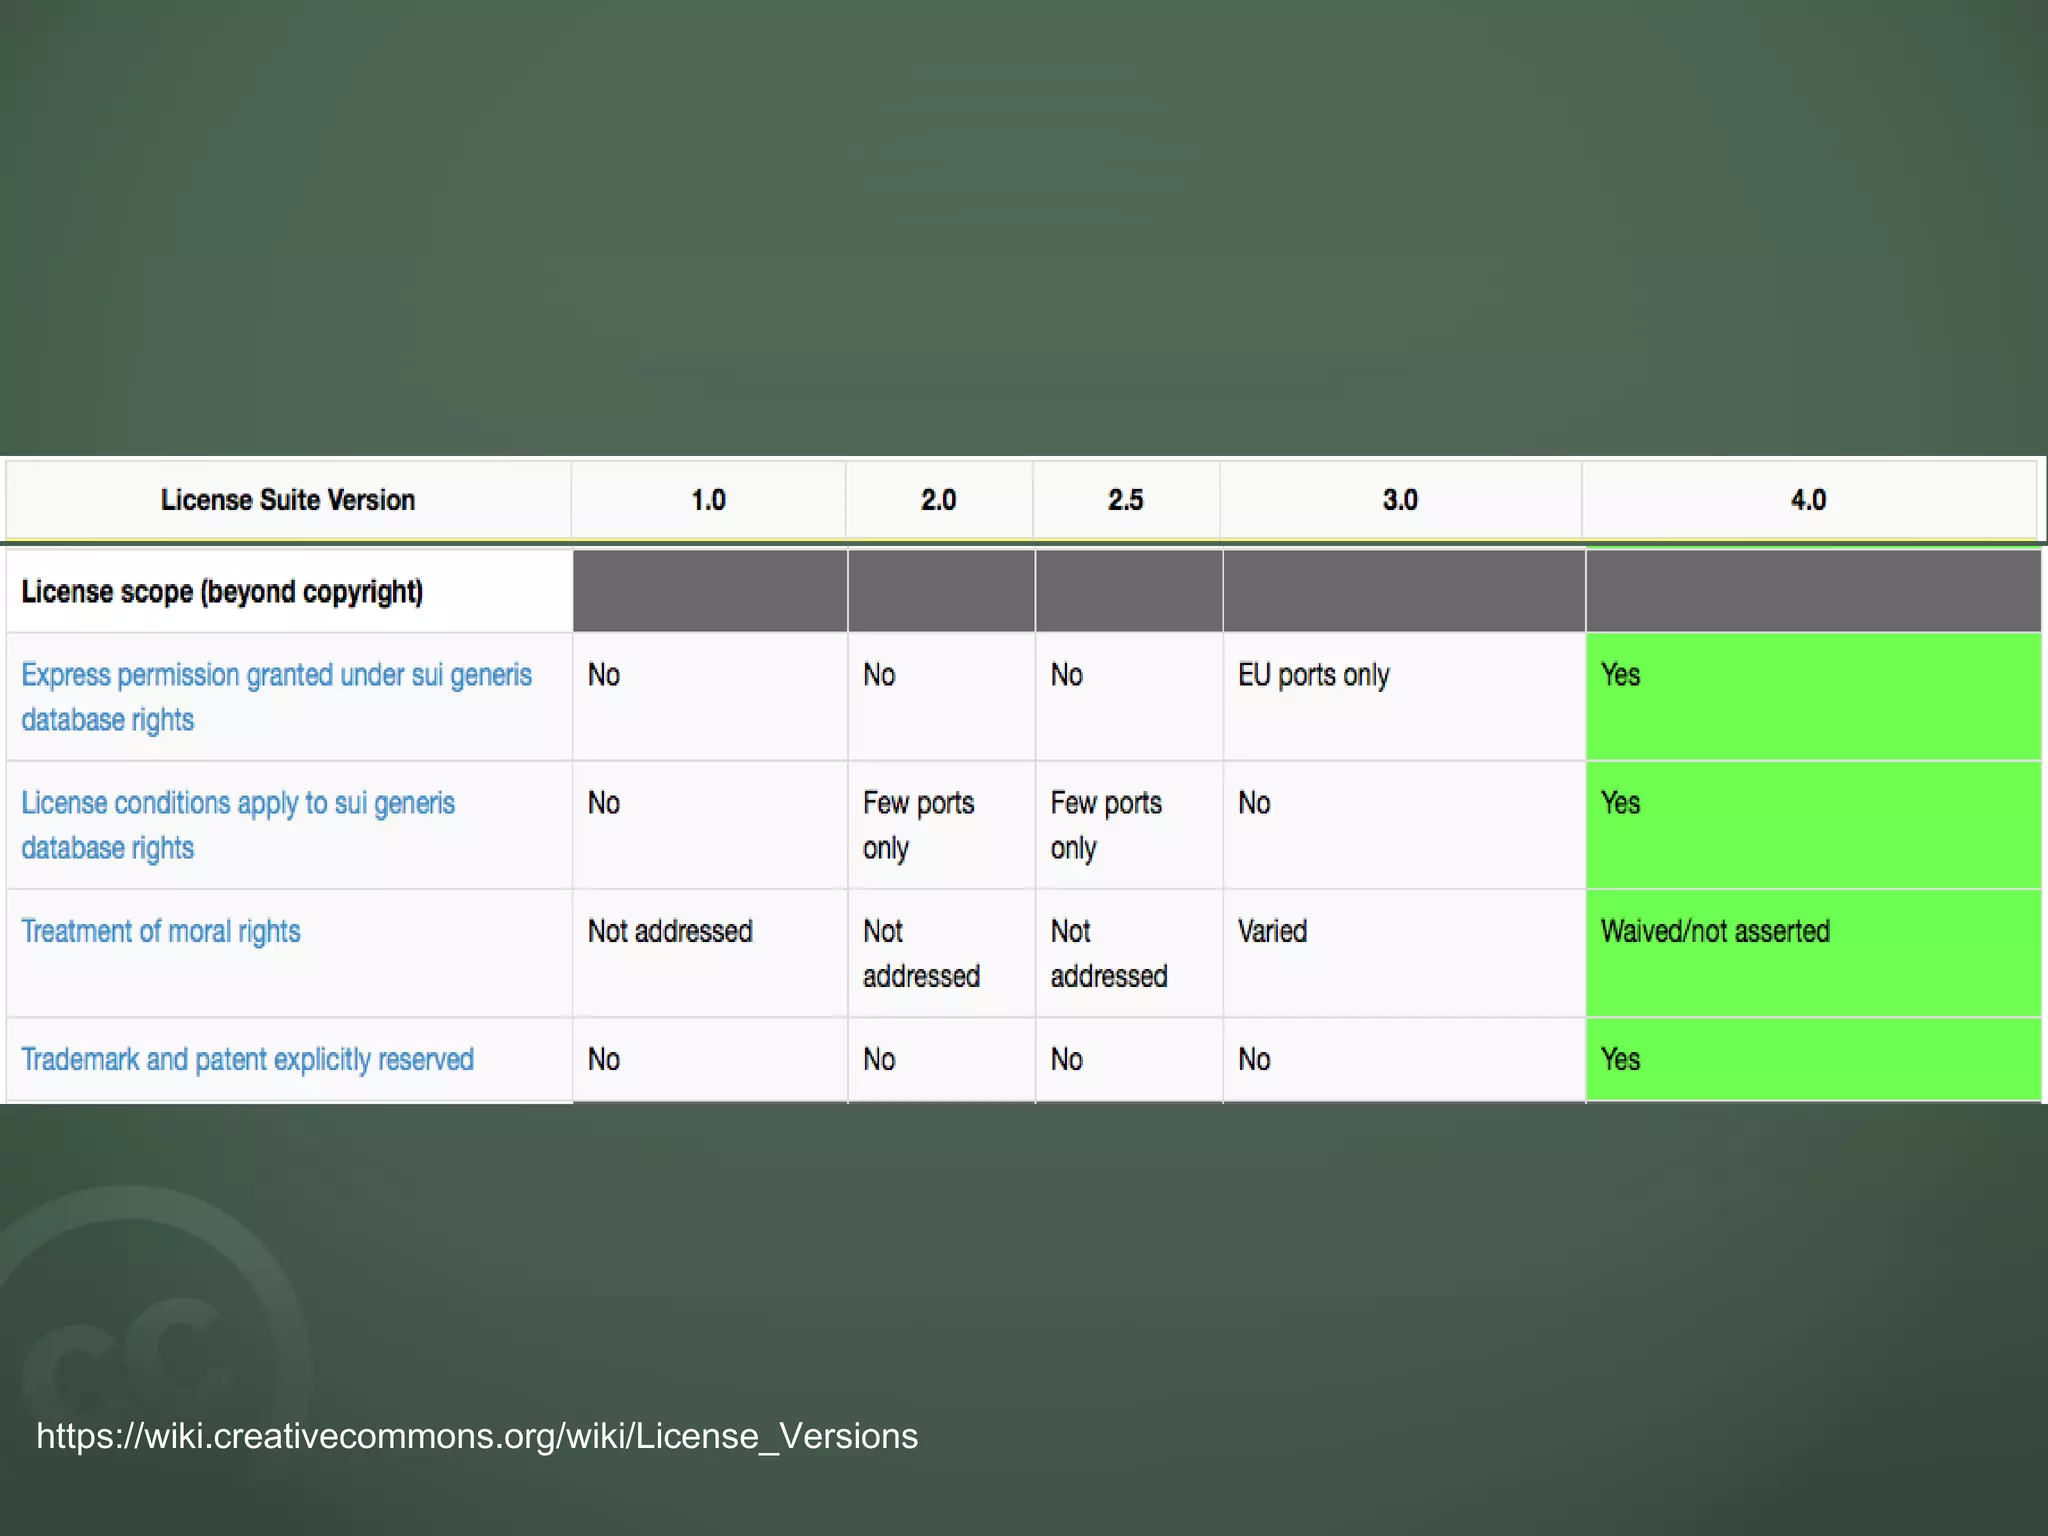Screen dimensions: 2048x1536
Task: Click the 3.0 version column header
Action: pyautogui.click(x=1400, y=500)
